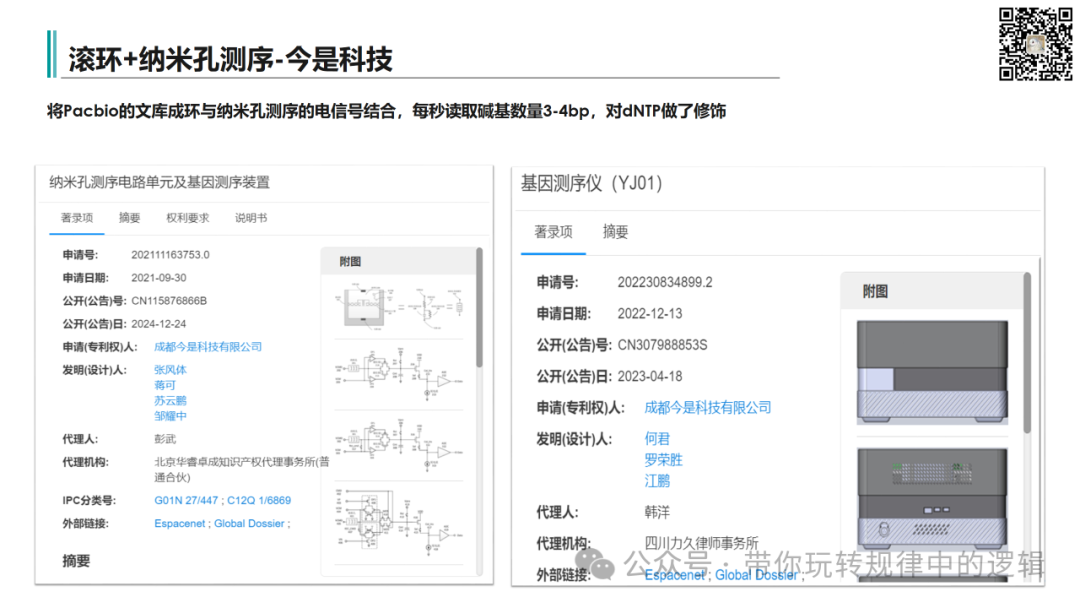Click slide heading 滚环+纳米孔测序-今是科技
The height and width of the screenshot is (608, 1080).
[x=230, y=60]
